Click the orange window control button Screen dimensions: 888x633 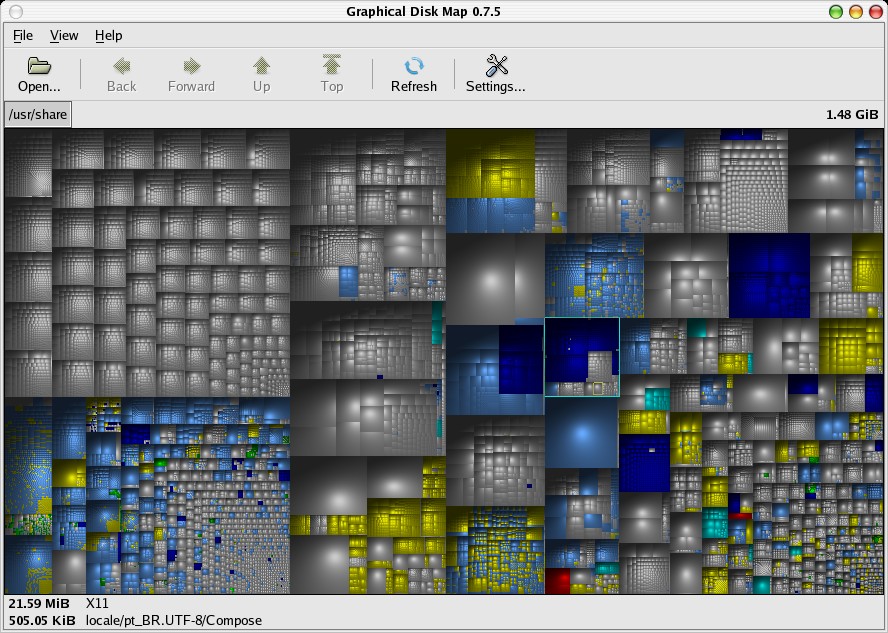point(855,11)
